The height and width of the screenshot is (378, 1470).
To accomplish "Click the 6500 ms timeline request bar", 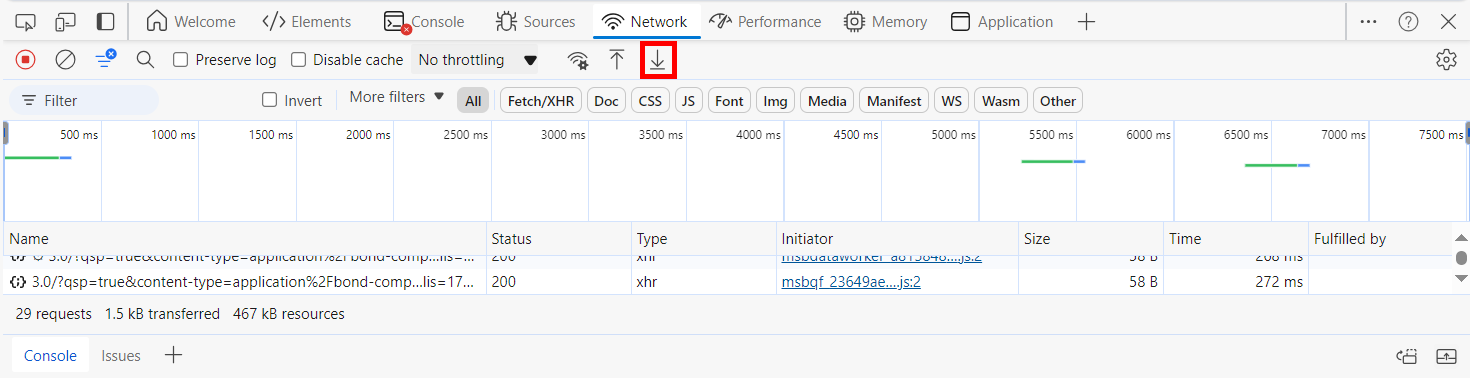I will click(x=1277, y=165).
